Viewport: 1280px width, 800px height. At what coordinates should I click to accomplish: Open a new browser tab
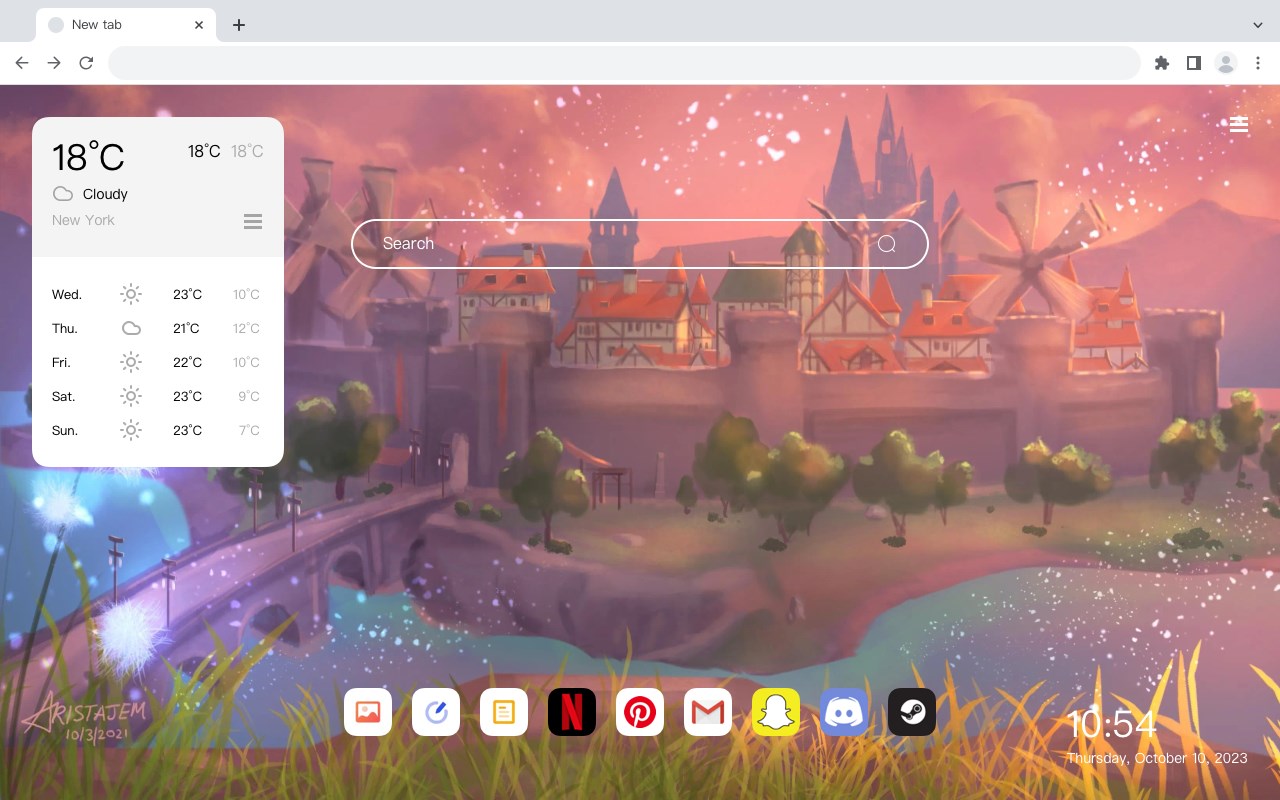[x=238, y=25]
